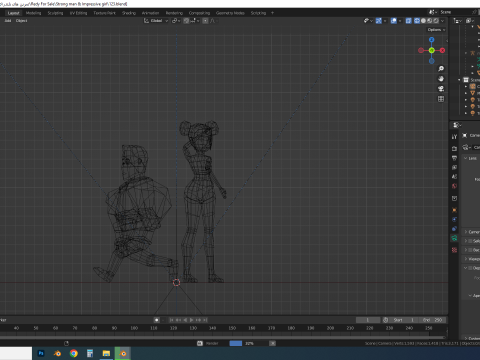Open the Options dropdown in viewport

point(436,30)
